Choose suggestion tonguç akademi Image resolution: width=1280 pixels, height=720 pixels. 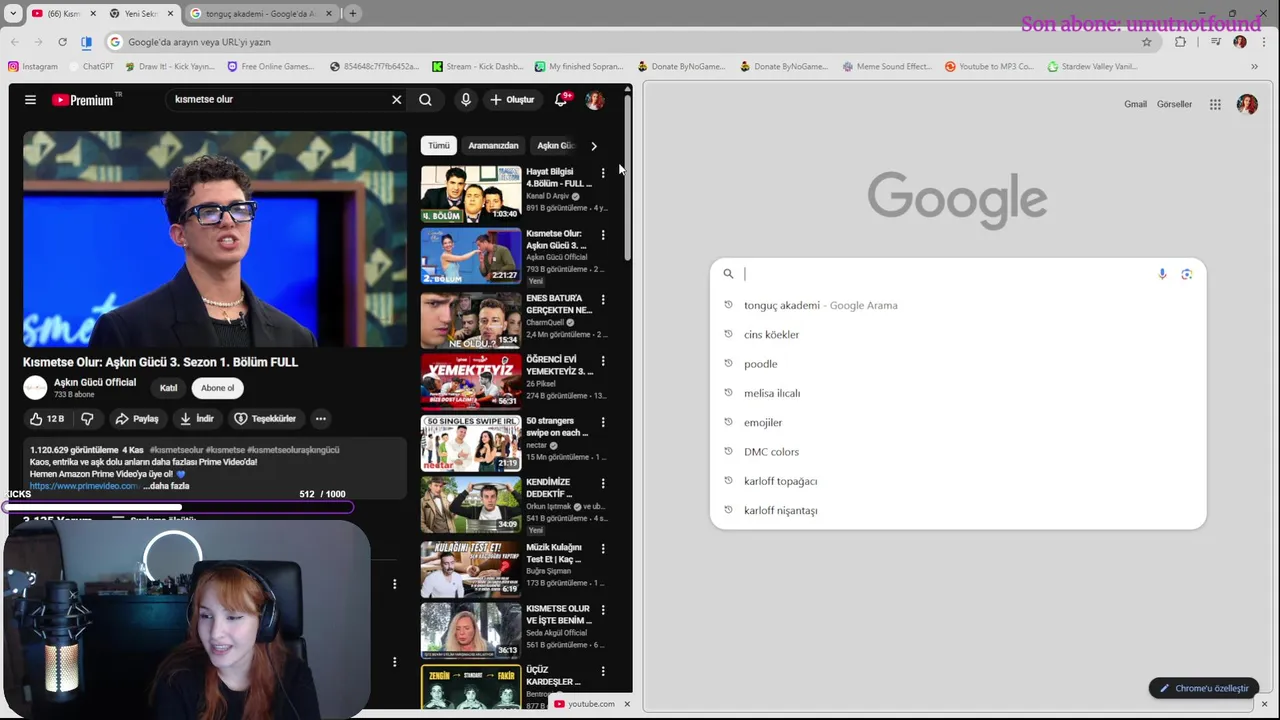tap(958, 305)
